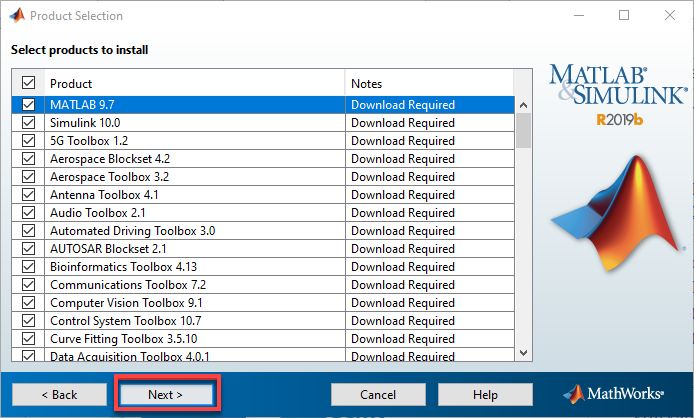Uncheck the Automated Driving Toolbox 3.0 checkbox
Viewport: 694px width, 418px height.
28,231
